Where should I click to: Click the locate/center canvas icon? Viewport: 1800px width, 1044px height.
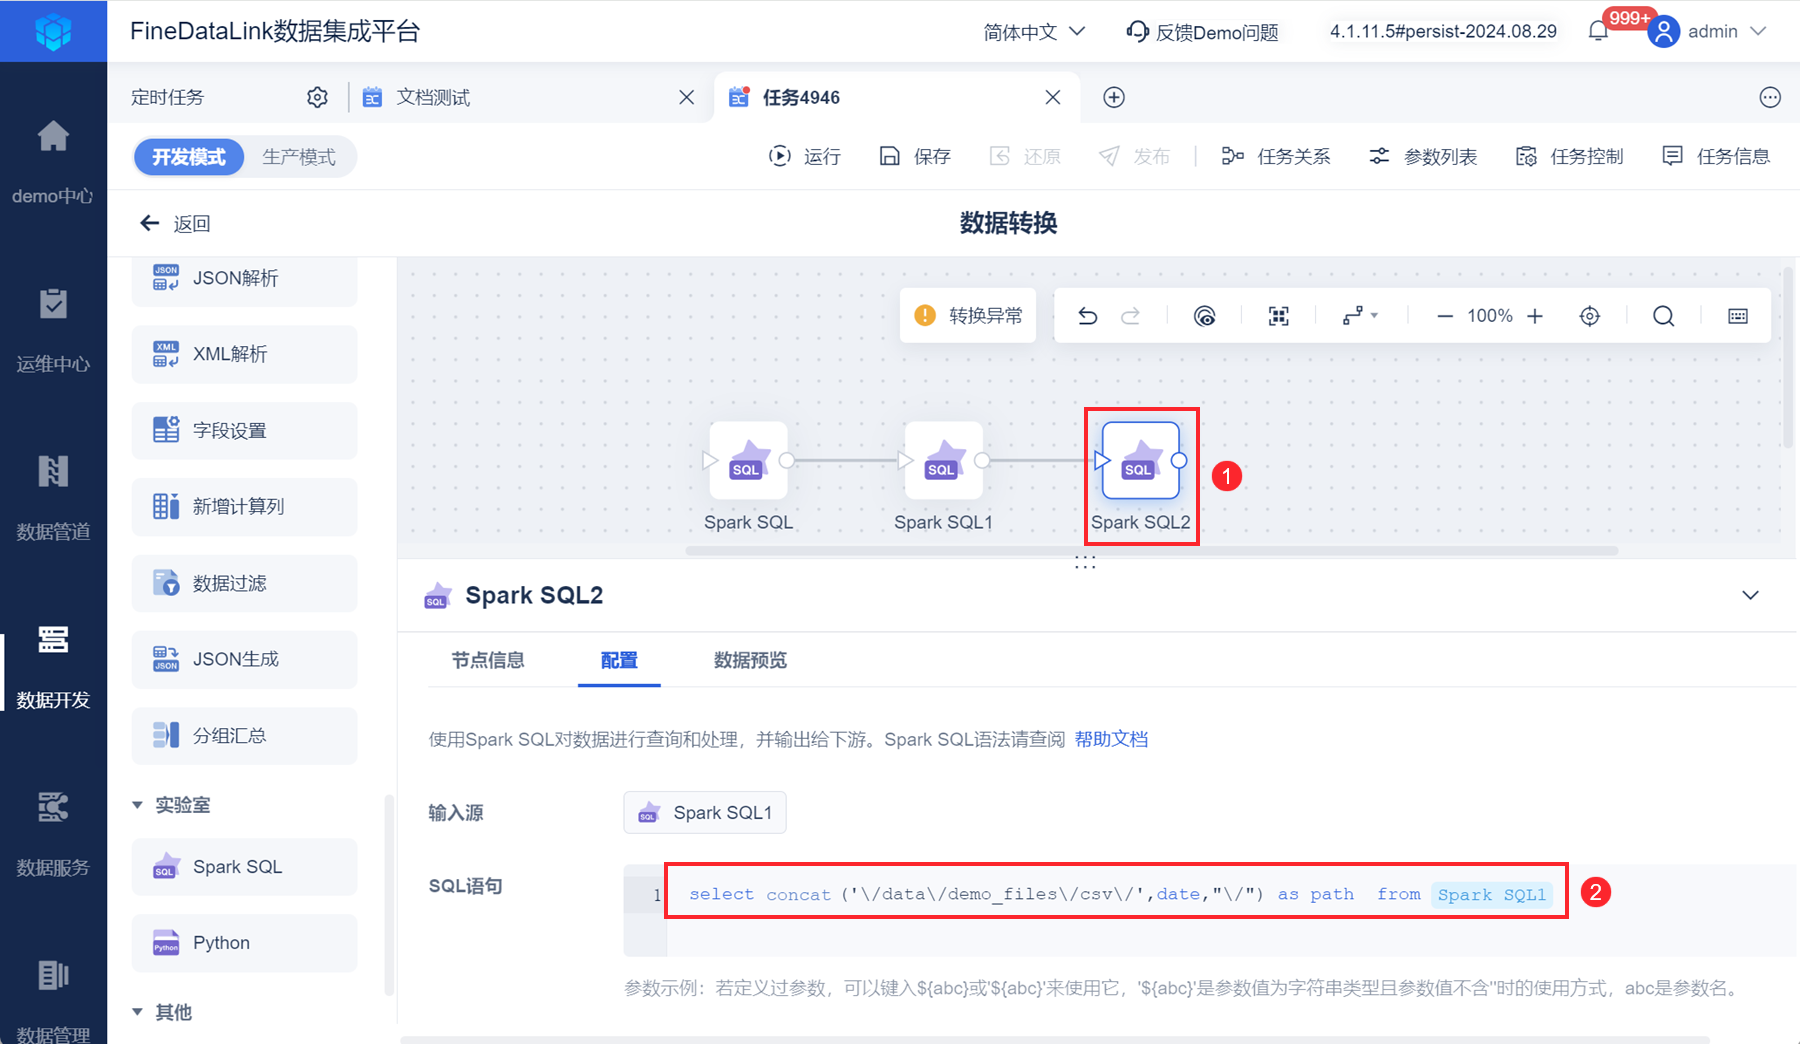pos(1590,316)
